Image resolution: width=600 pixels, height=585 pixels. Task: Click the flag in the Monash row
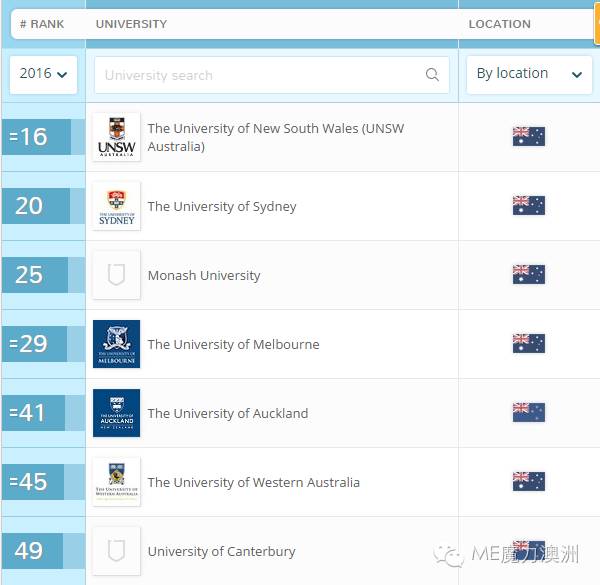[x=529, y=274]
